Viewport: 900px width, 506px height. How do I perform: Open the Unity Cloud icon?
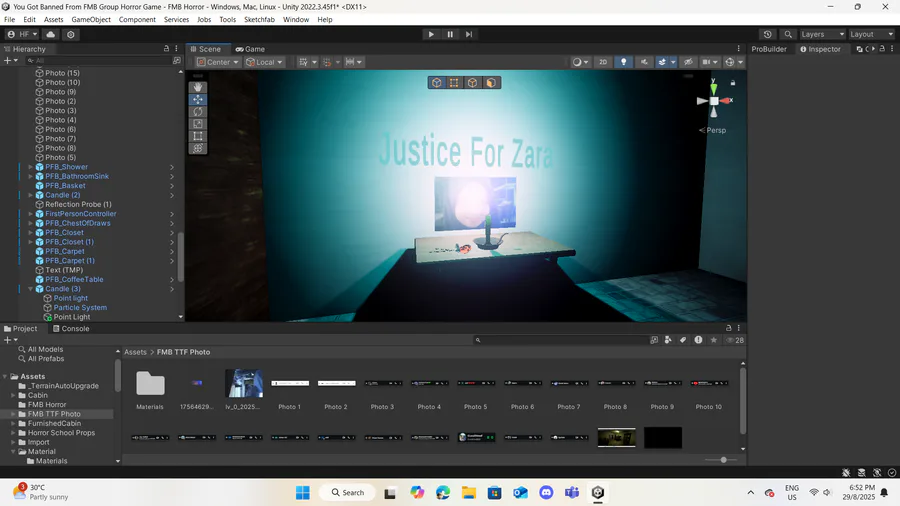point(51,34)
